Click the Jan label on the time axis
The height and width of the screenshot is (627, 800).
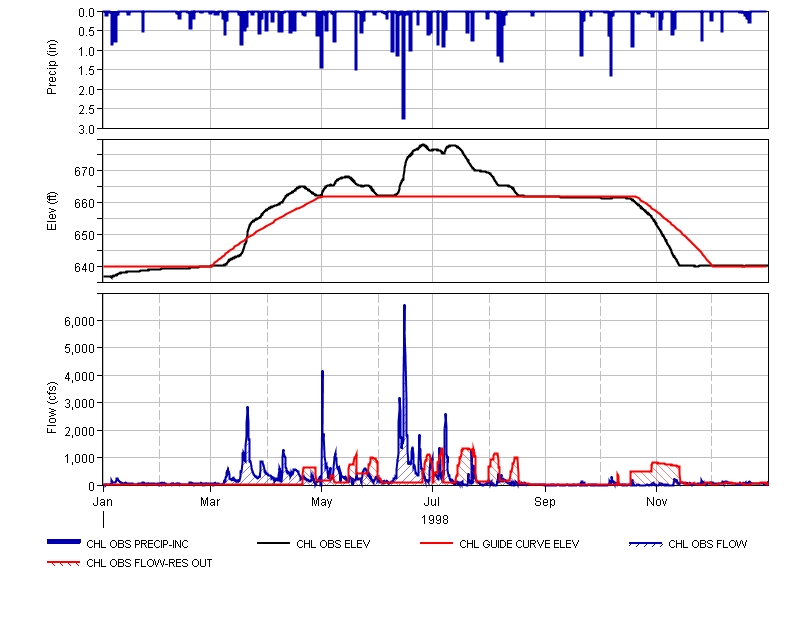pyautogui.click(x=103, y=499)
